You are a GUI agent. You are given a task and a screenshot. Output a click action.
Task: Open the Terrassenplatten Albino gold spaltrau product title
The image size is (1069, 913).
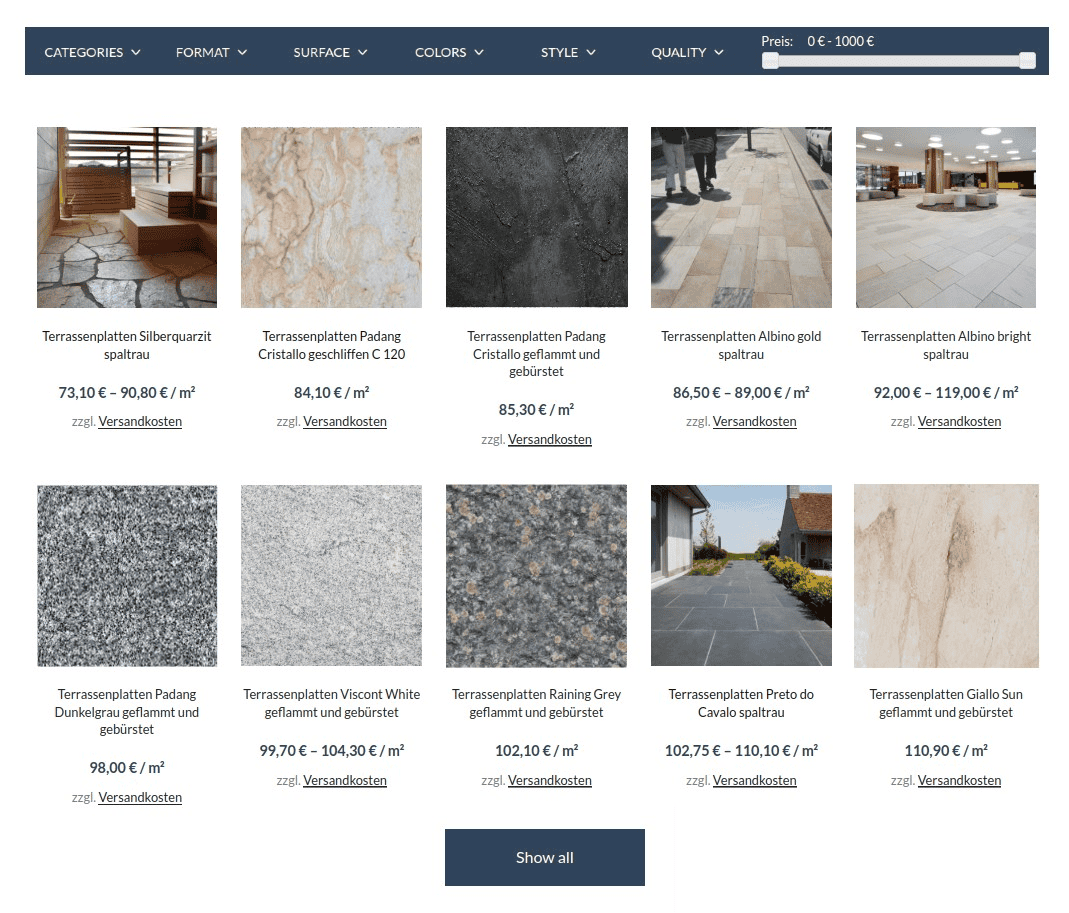741,345
